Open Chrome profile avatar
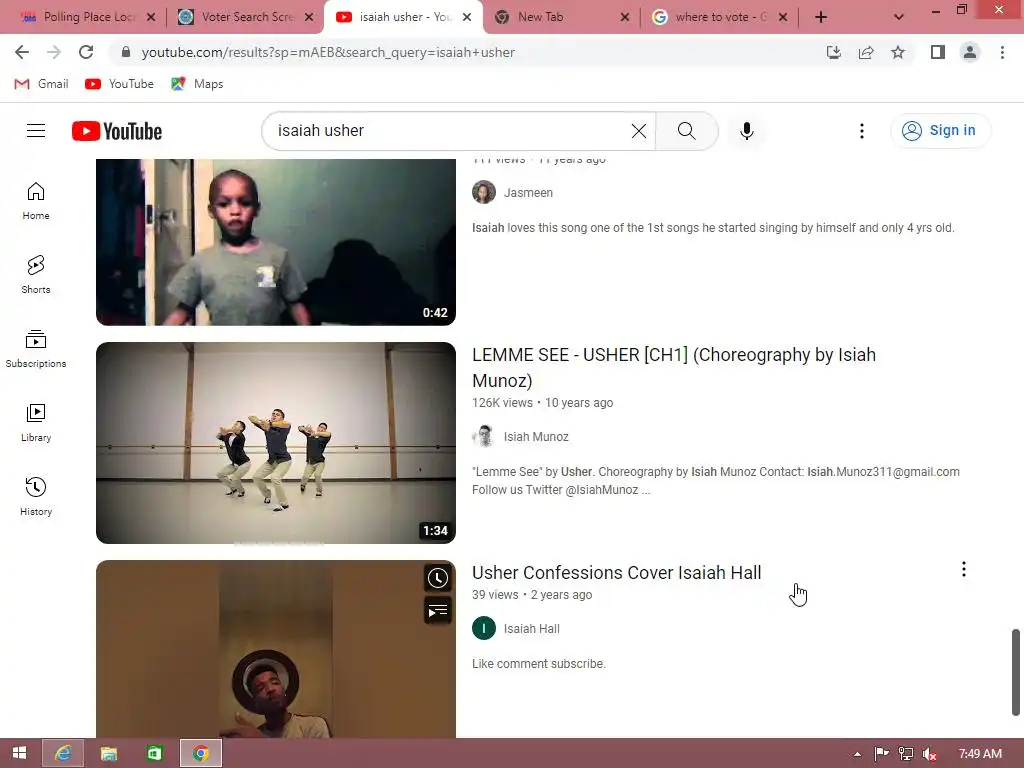 tap(970, 52)
